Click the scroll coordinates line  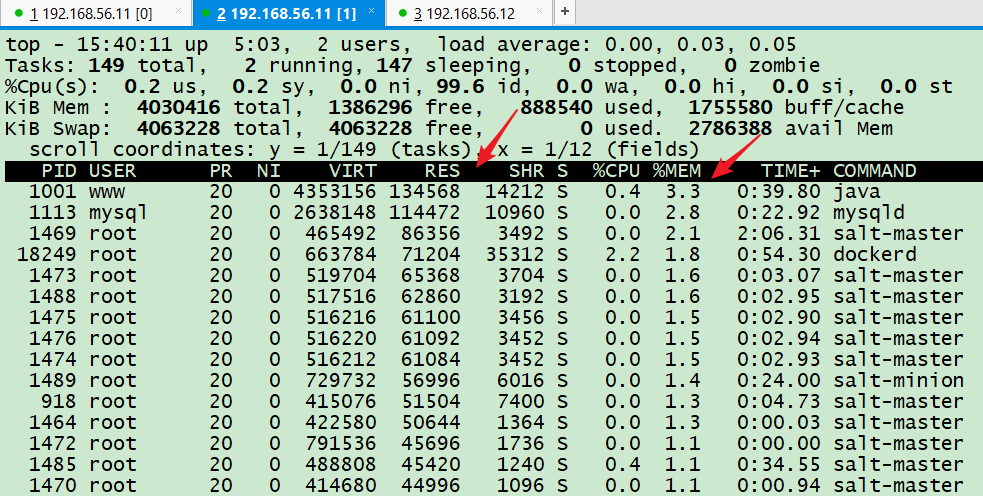(364, 150)
